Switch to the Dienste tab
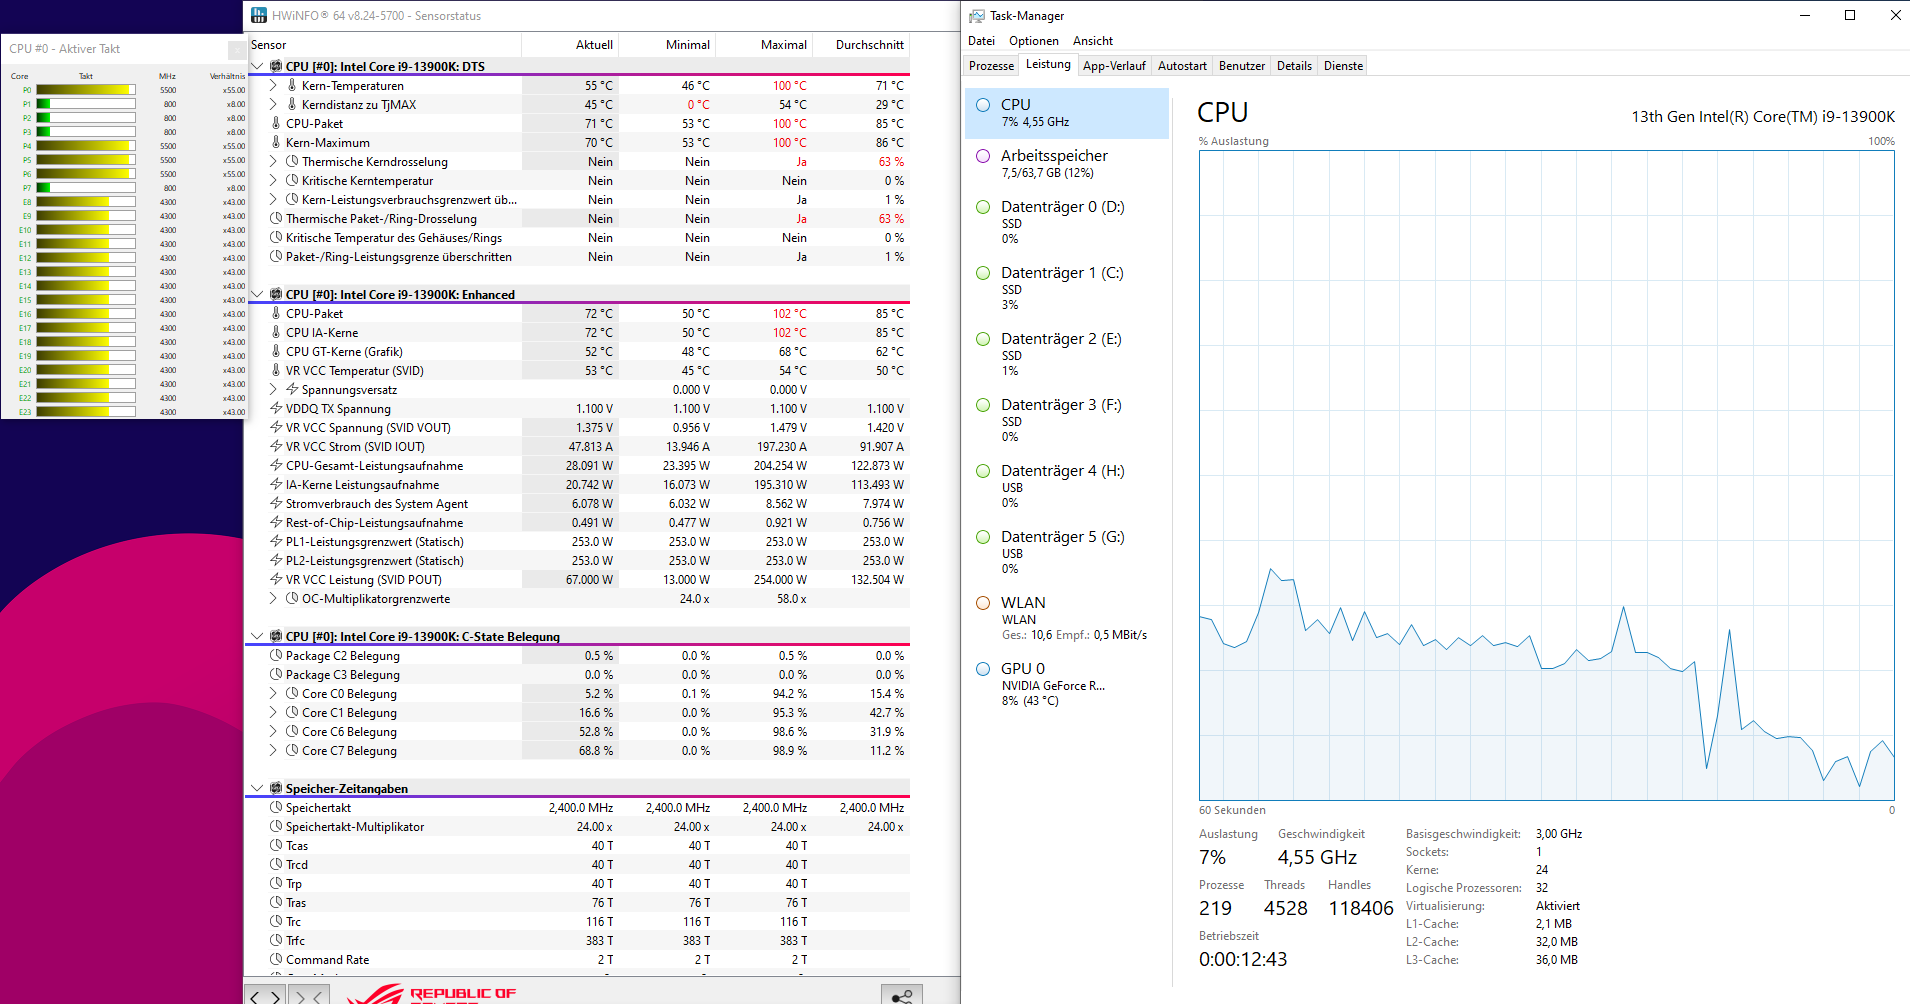Viewport: 1910px width, 1004px height. point(1343,66)
